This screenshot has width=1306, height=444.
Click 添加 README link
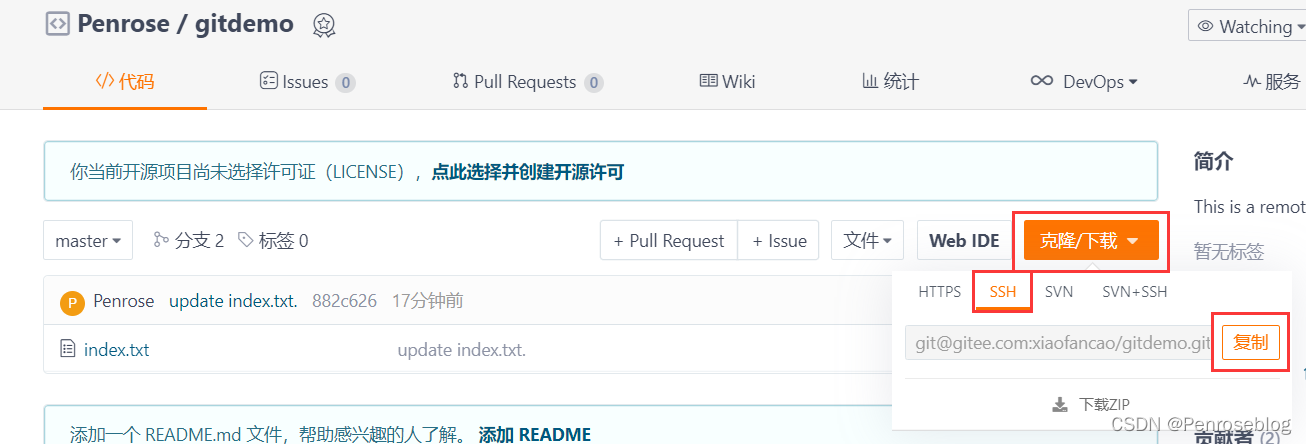point(535,435)
